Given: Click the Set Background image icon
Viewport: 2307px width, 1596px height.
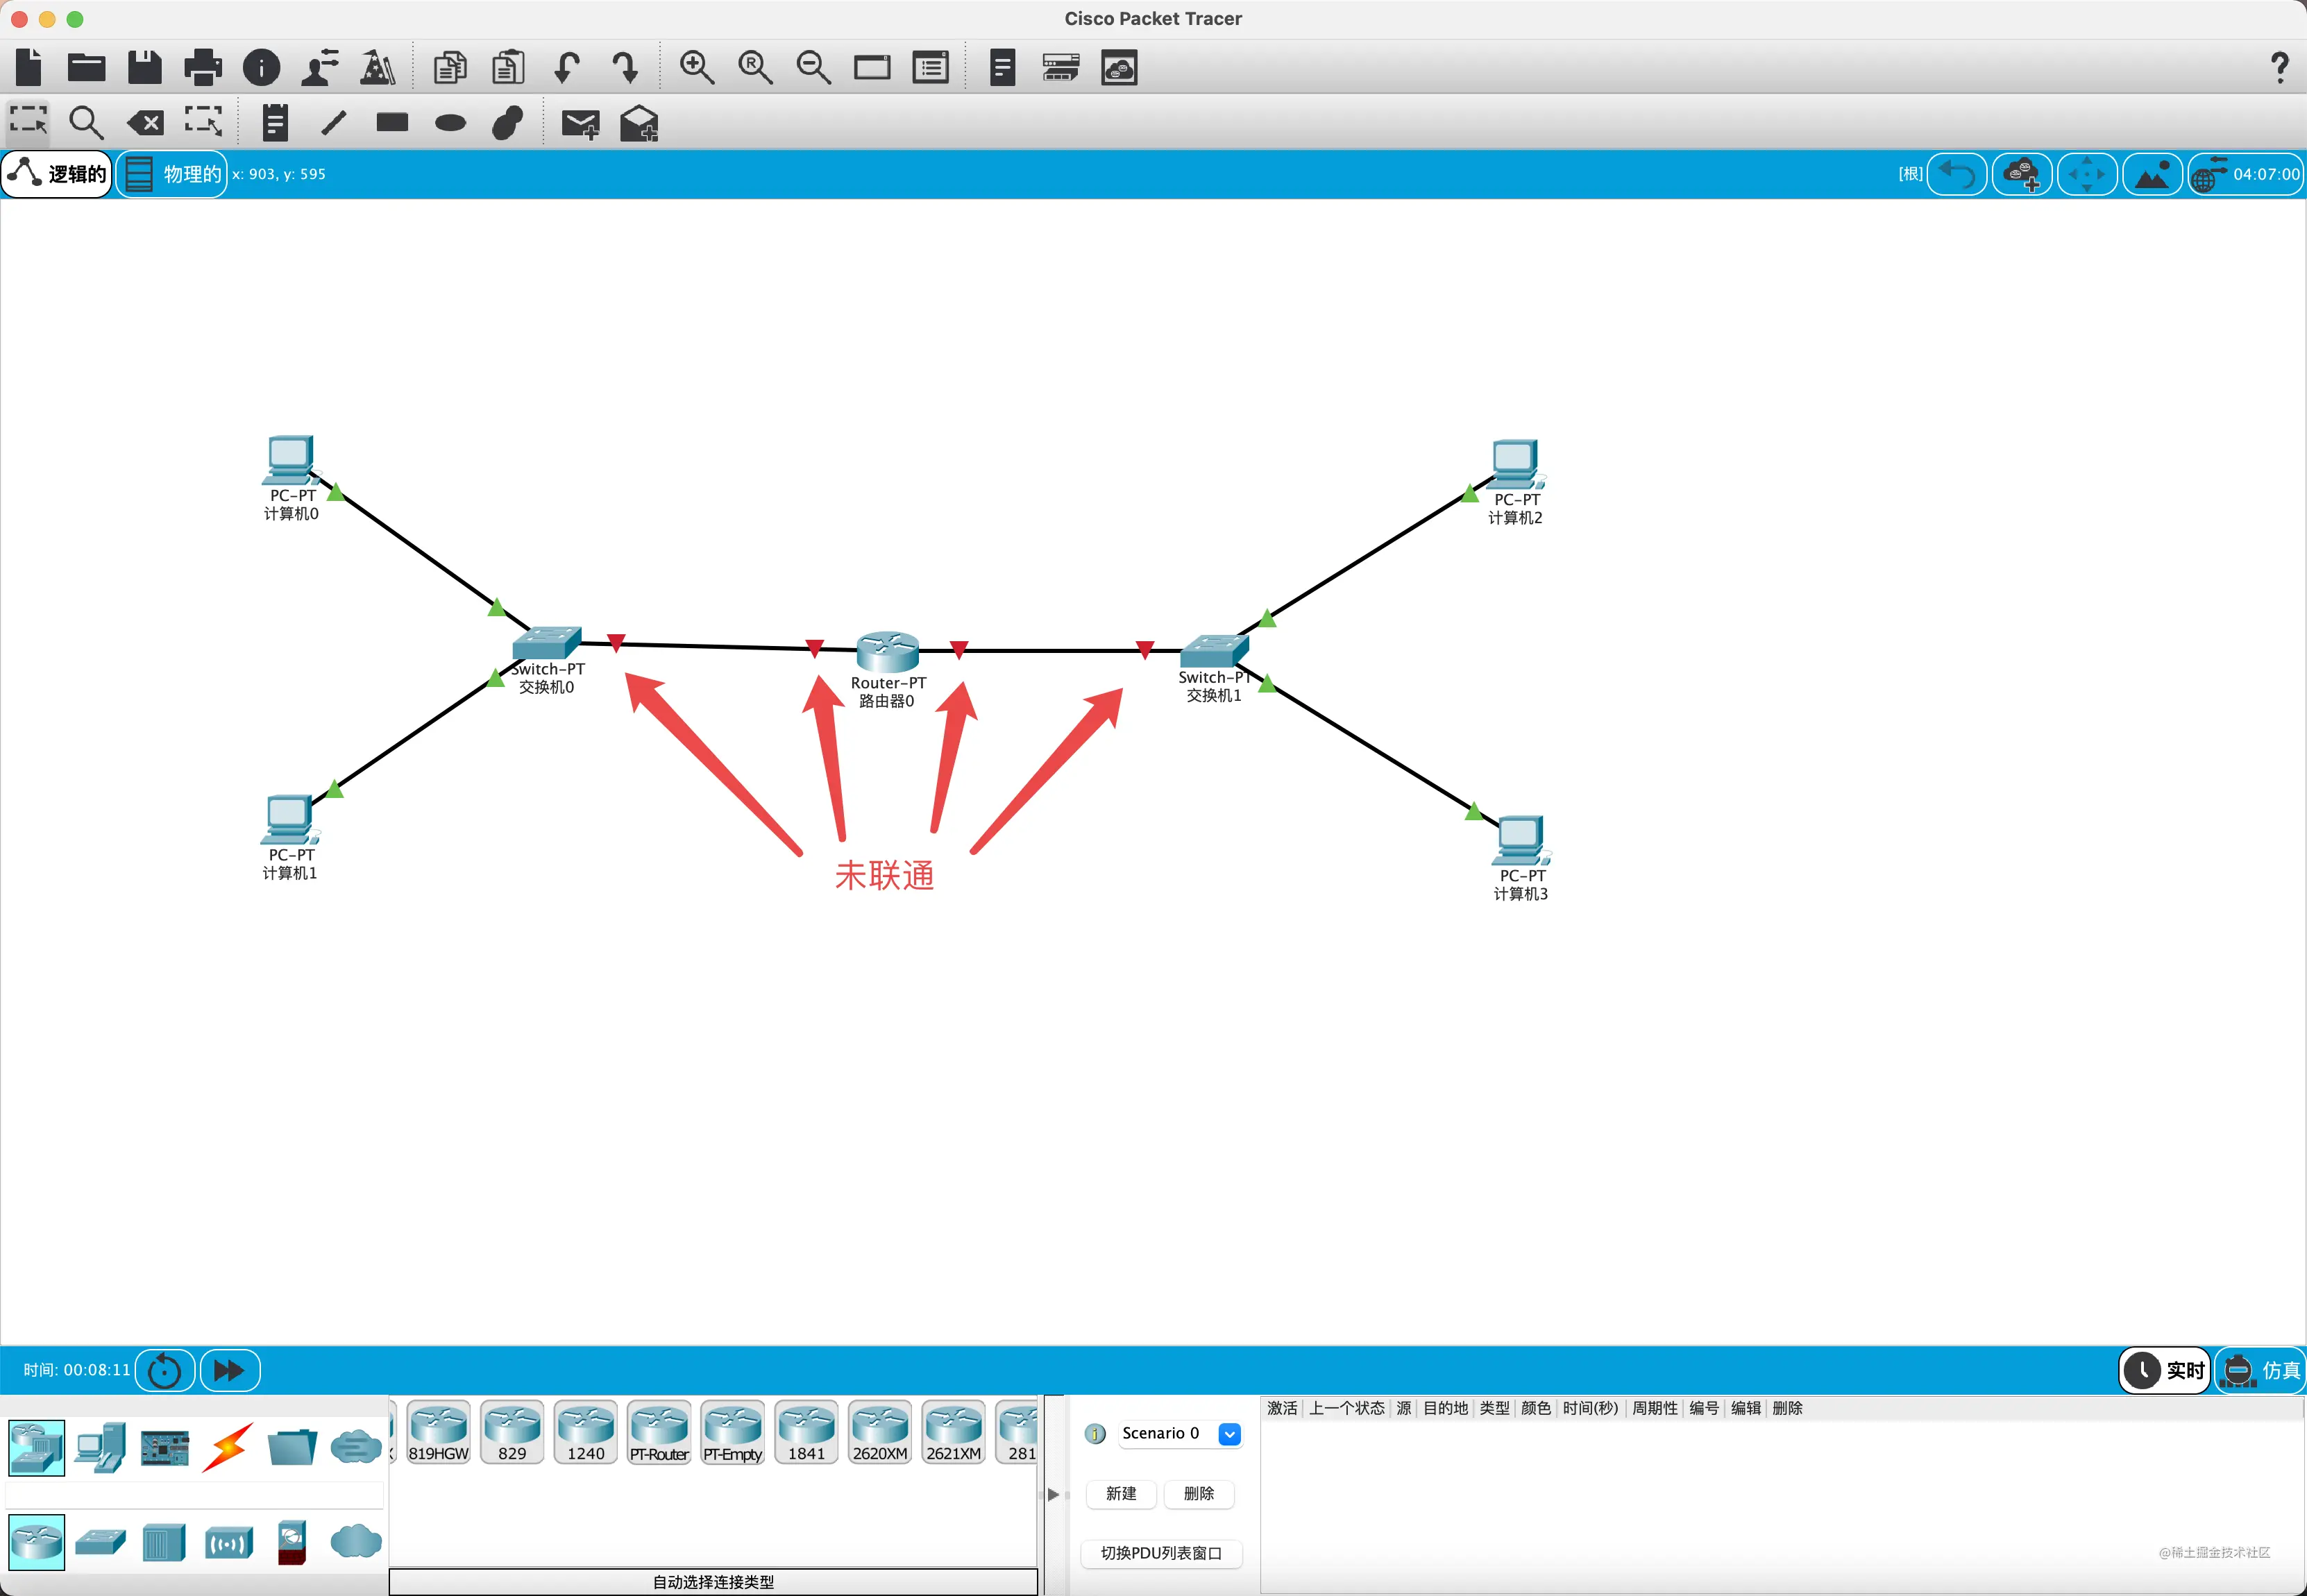Looking at the screenshot, I should tap(2152, 174).
